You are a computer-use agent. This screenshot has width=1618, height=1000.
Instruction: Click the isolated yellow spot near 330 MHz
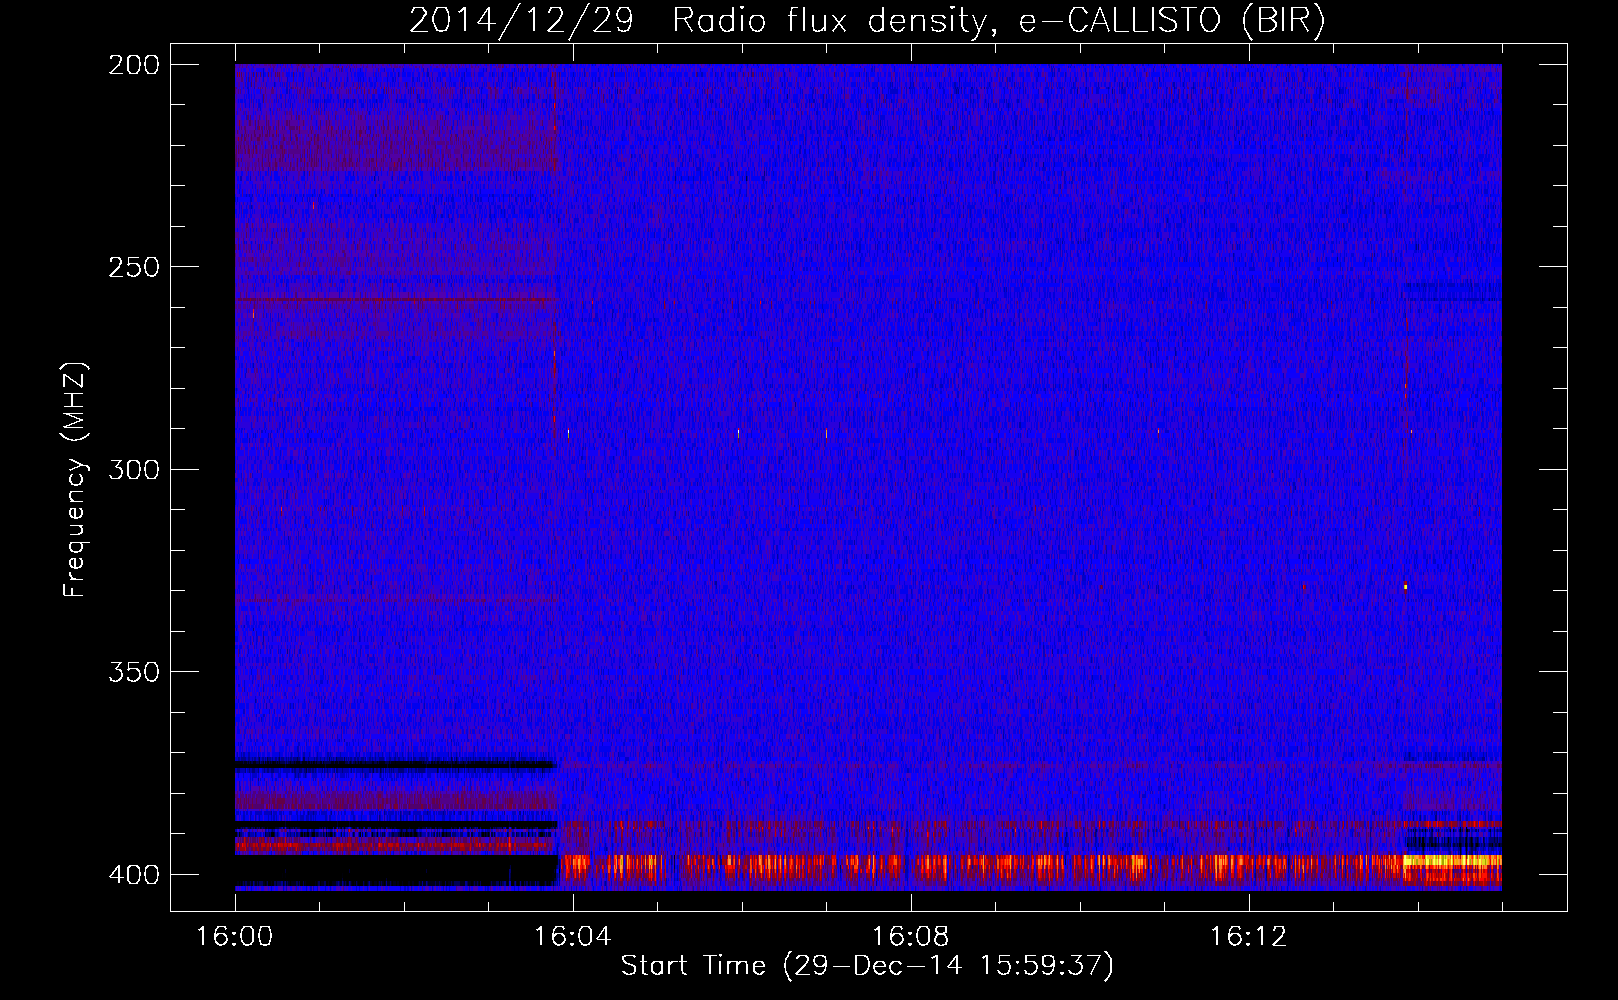(x=1405, y=587)
